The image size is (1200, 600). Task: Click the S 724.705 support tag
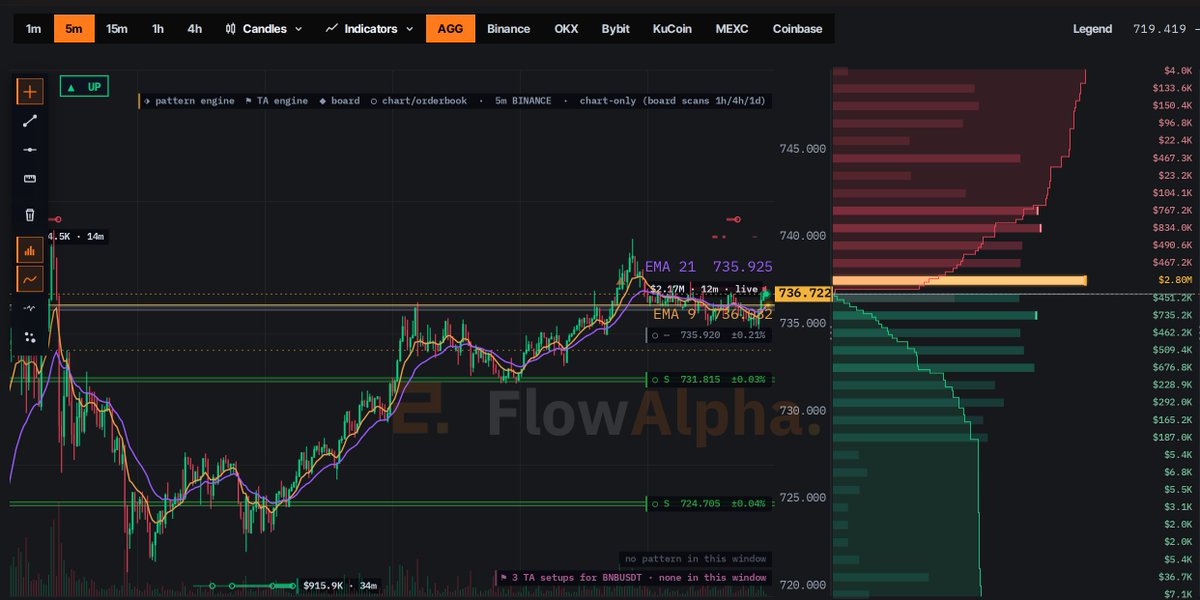point(709,503)
